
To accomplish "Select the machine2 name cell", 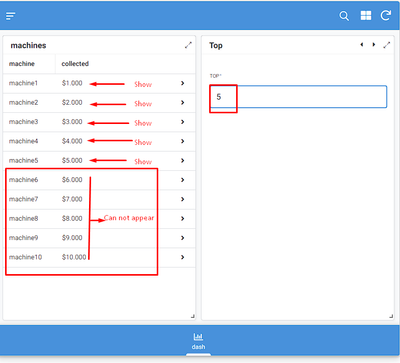I will tap(23, 102).
